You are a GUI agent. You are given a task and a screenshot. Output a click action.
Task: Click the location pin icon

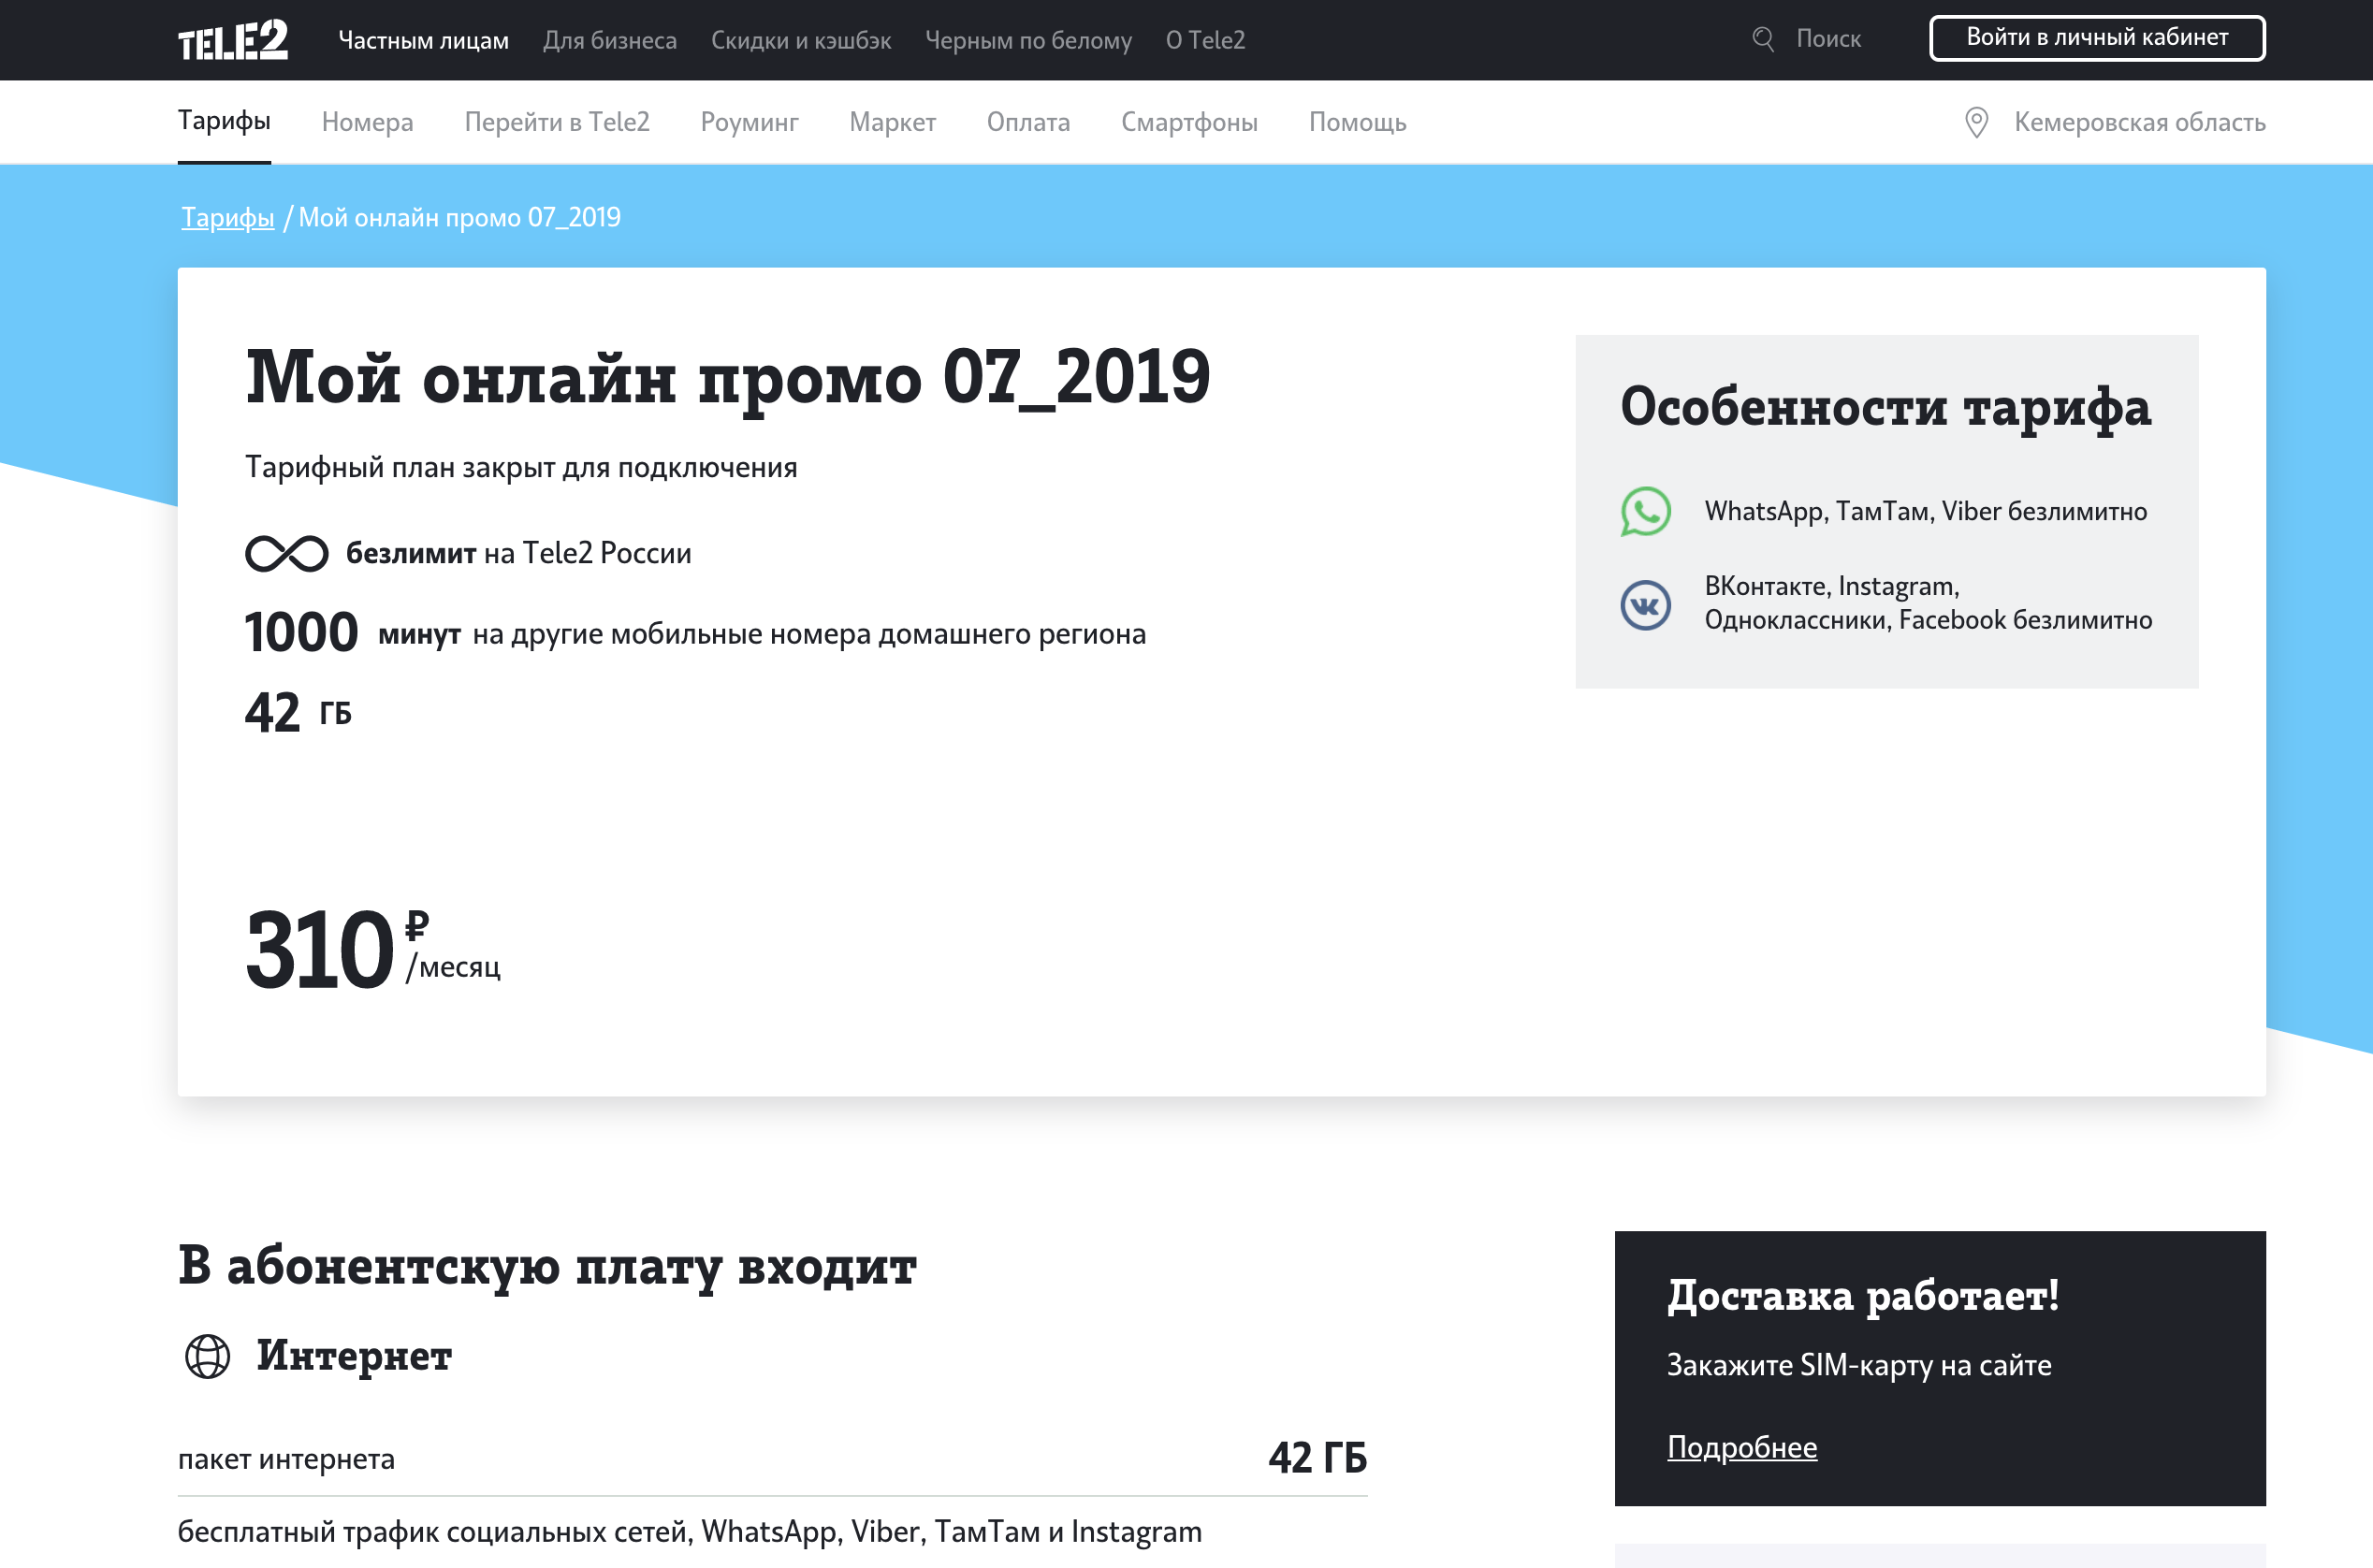[1976, 122]
